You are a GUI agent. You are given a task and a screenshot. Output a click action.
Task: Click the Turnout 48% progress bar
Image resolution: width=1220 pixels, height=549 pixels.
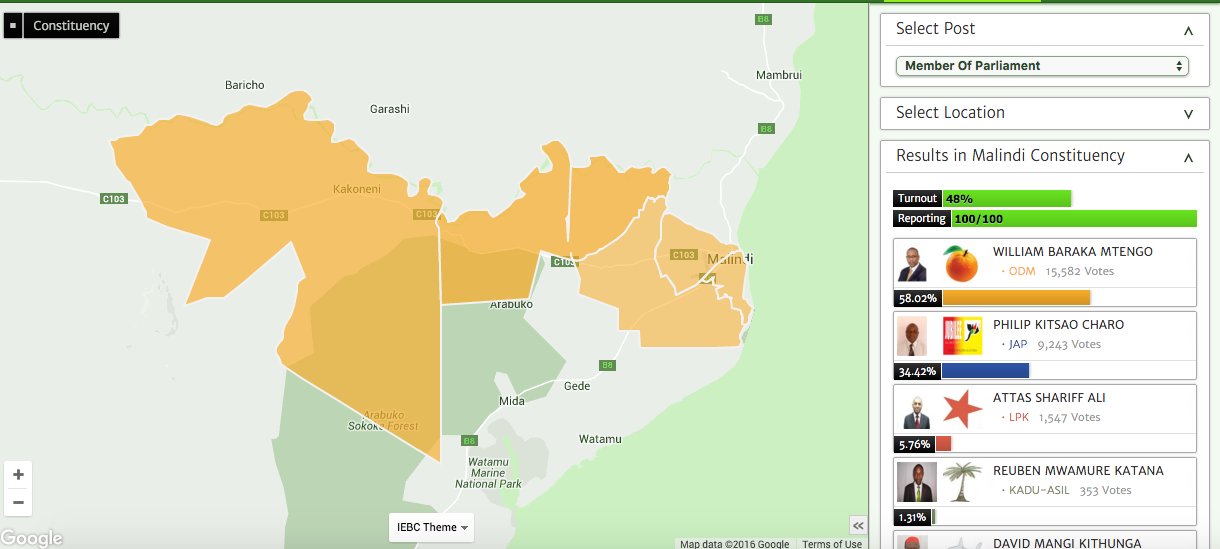point(1006,198)
